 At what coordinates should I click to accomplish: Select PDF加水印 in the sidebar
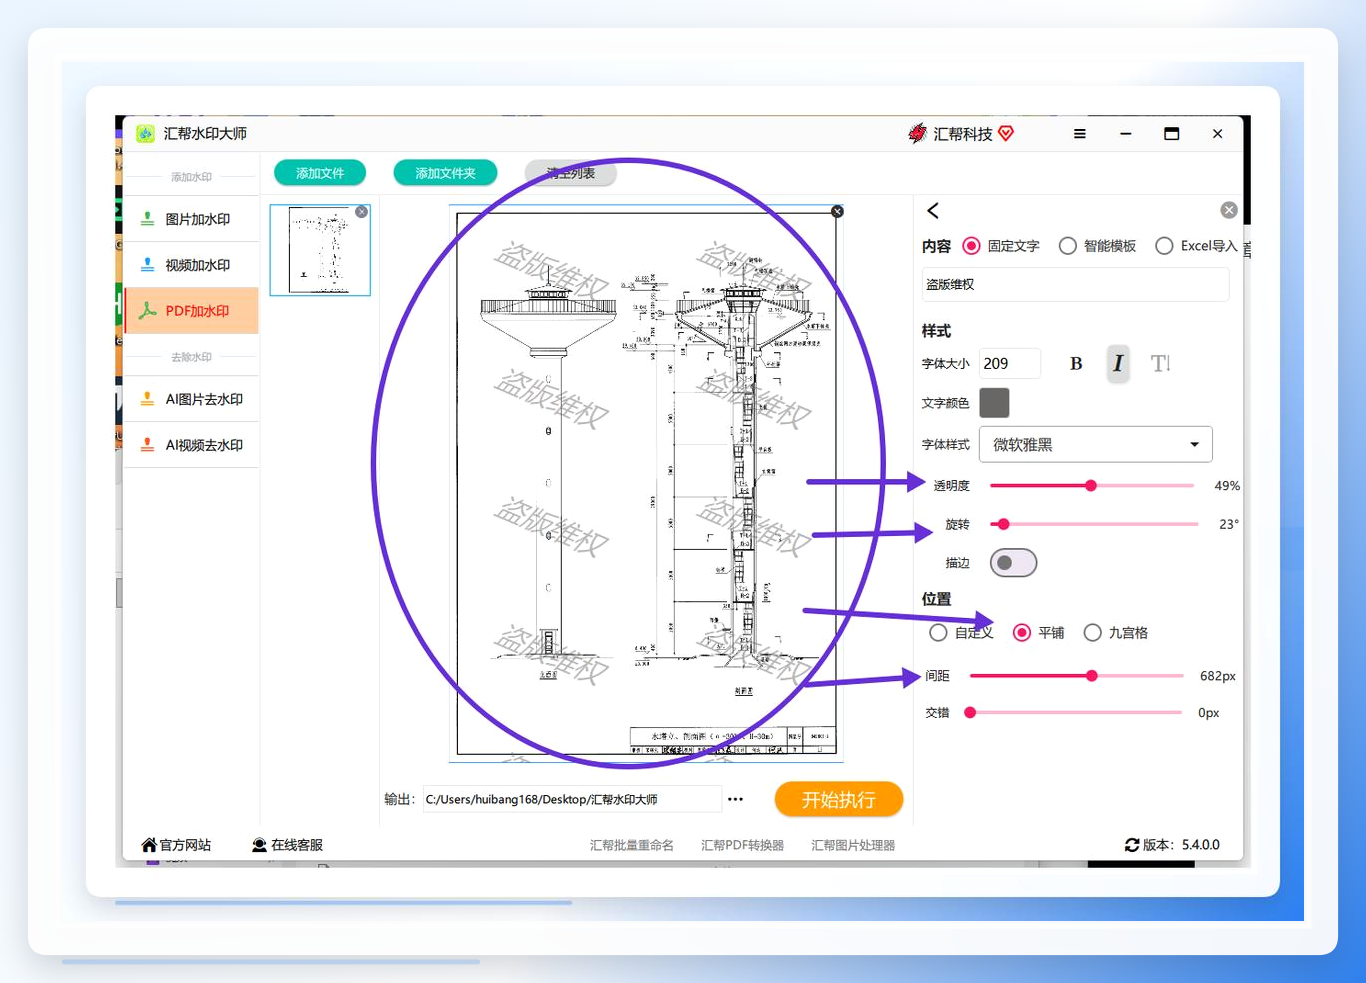pos(191,311)
